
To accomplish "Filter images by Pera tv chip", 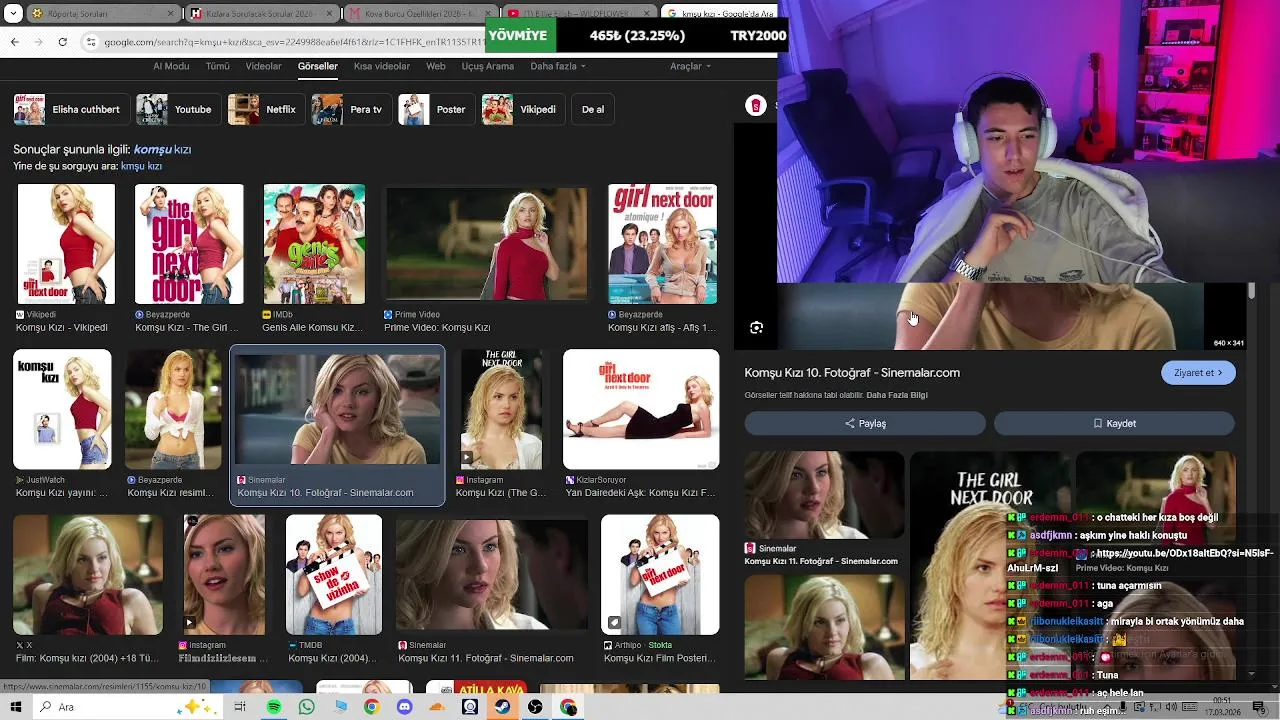I will (x=349, y=109).
